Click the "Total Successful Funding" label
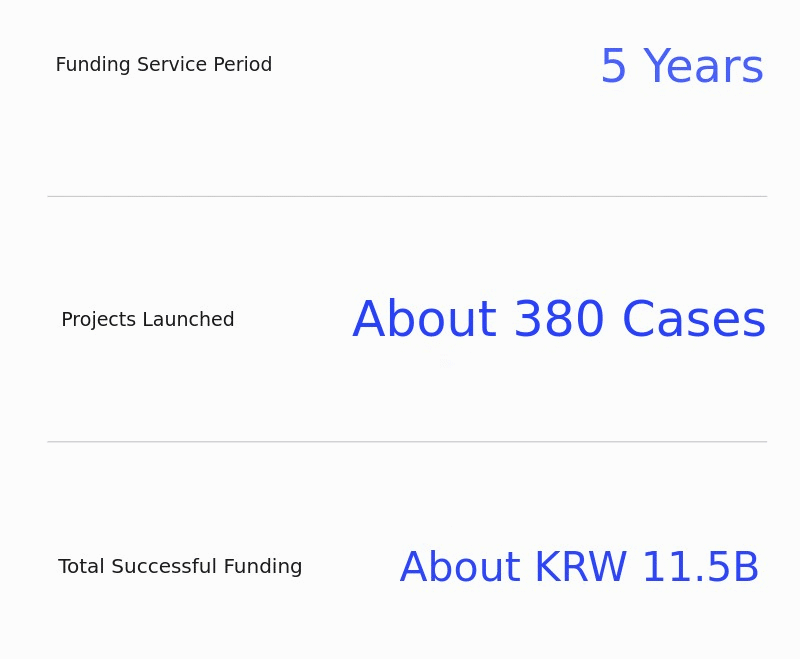This screenshot has width=800, height=659. pyautogui.click(x=180, y=567)
